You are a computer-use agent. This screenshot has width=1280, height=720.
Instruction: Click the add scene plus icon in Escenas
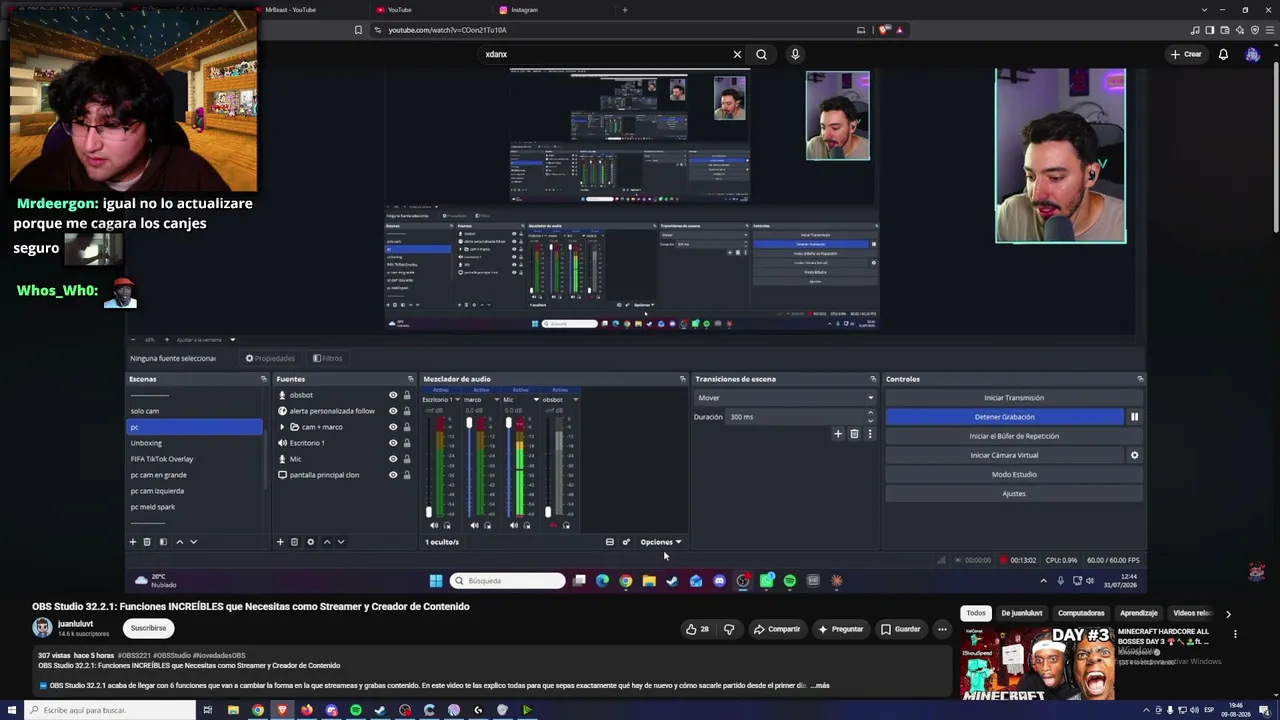(x=132, y=542)
